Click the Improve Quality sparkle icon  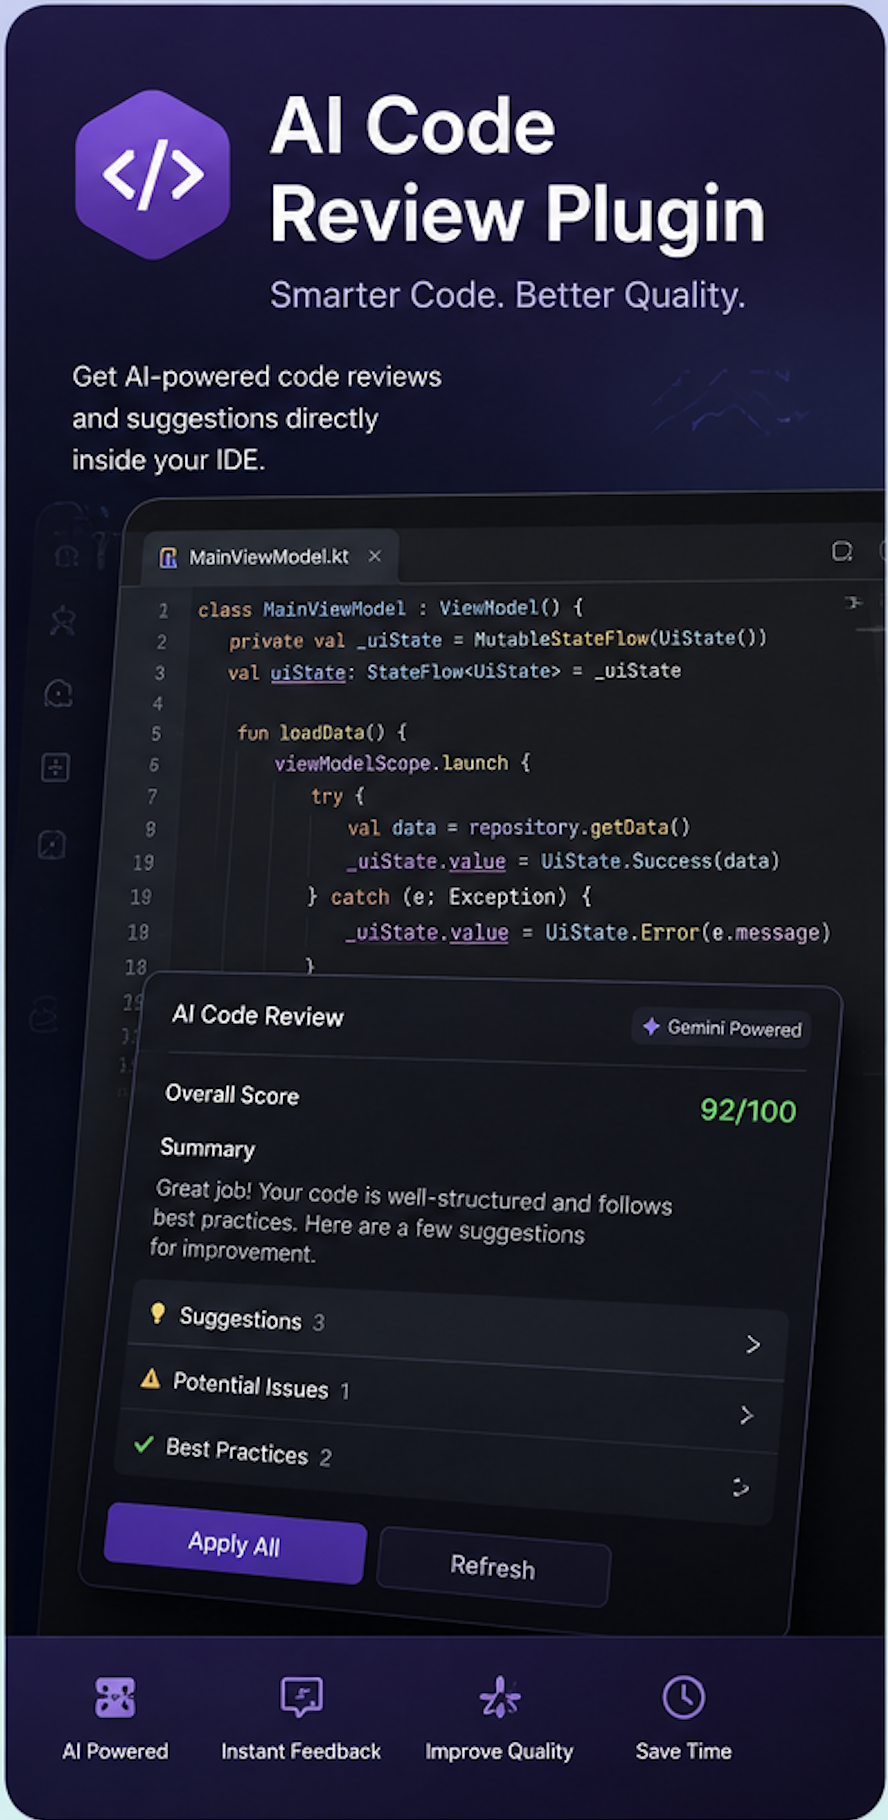[499, 1697]
